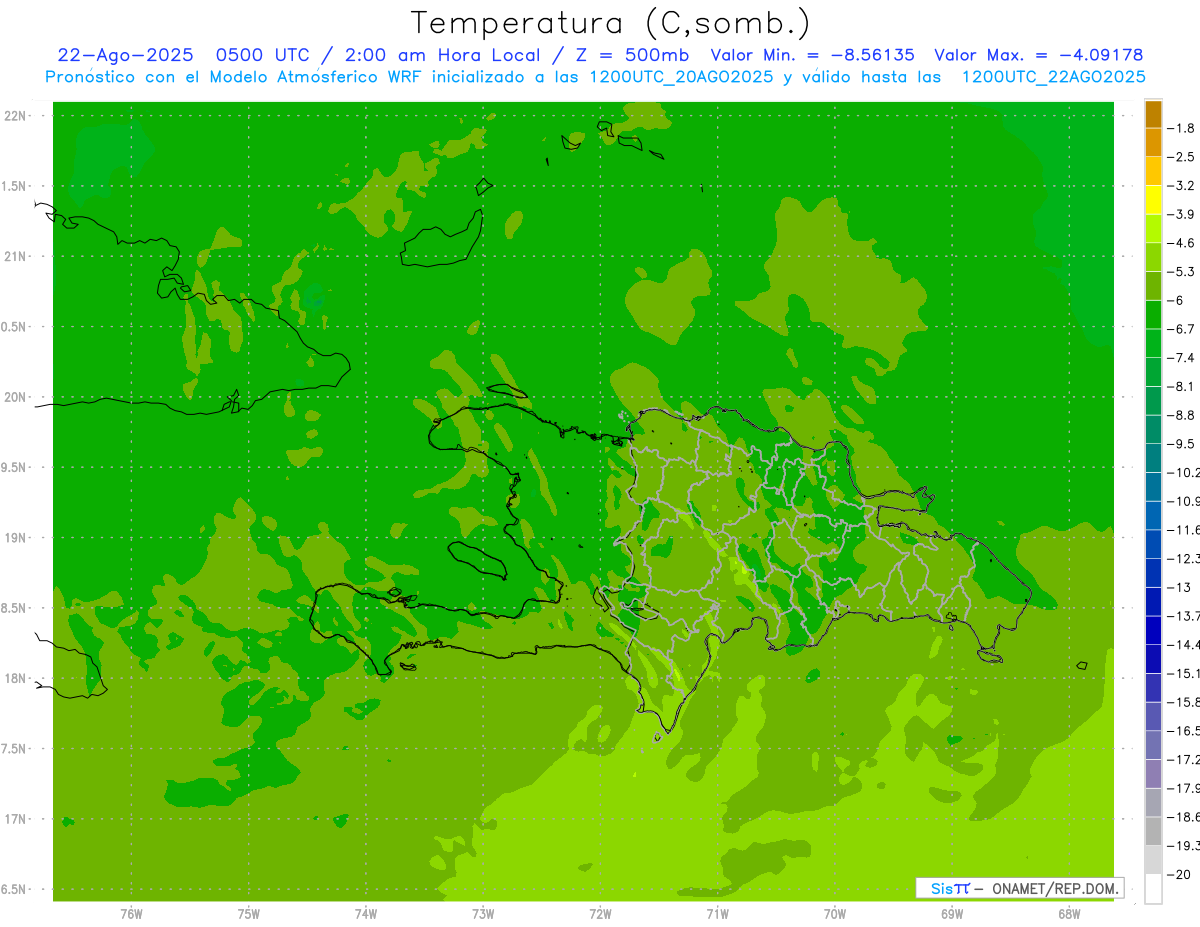Image resolution: width=1200 pixels, height=927 pixels.
Task: Click the "74W" longitude axis label
Action: click(366, 914)
